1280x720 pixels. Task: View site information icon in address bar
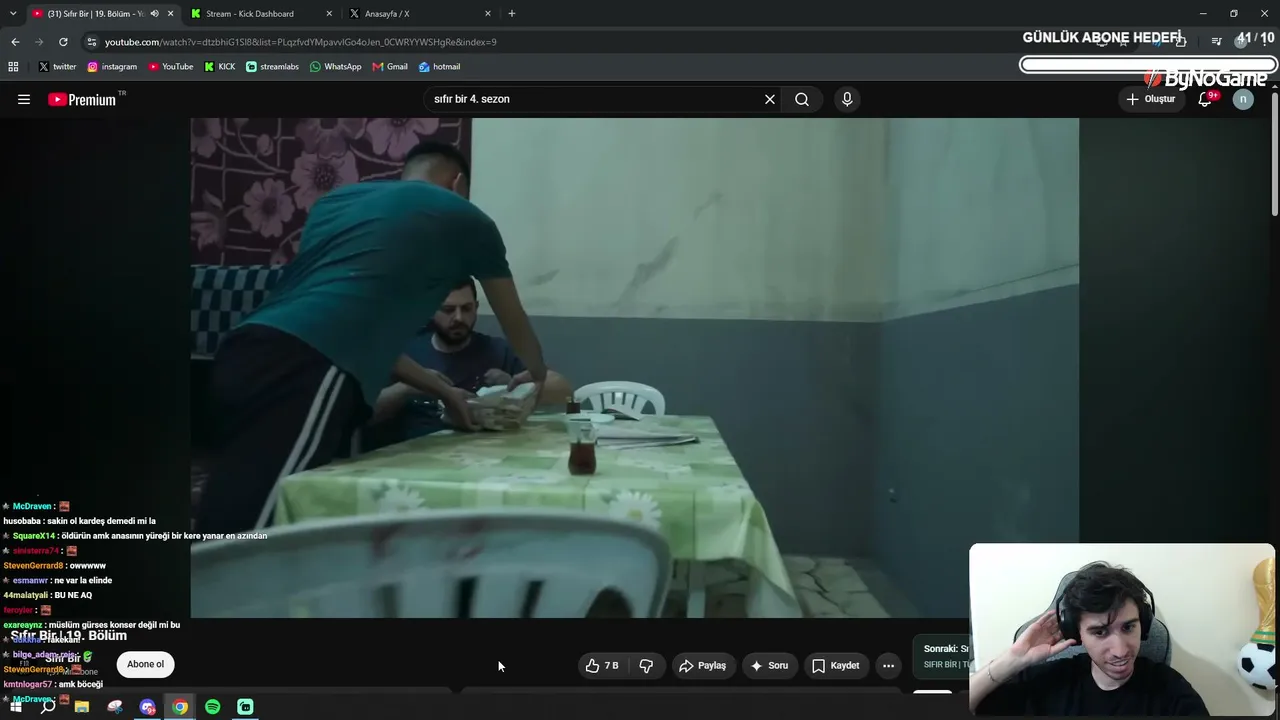[x=92, y=42]
